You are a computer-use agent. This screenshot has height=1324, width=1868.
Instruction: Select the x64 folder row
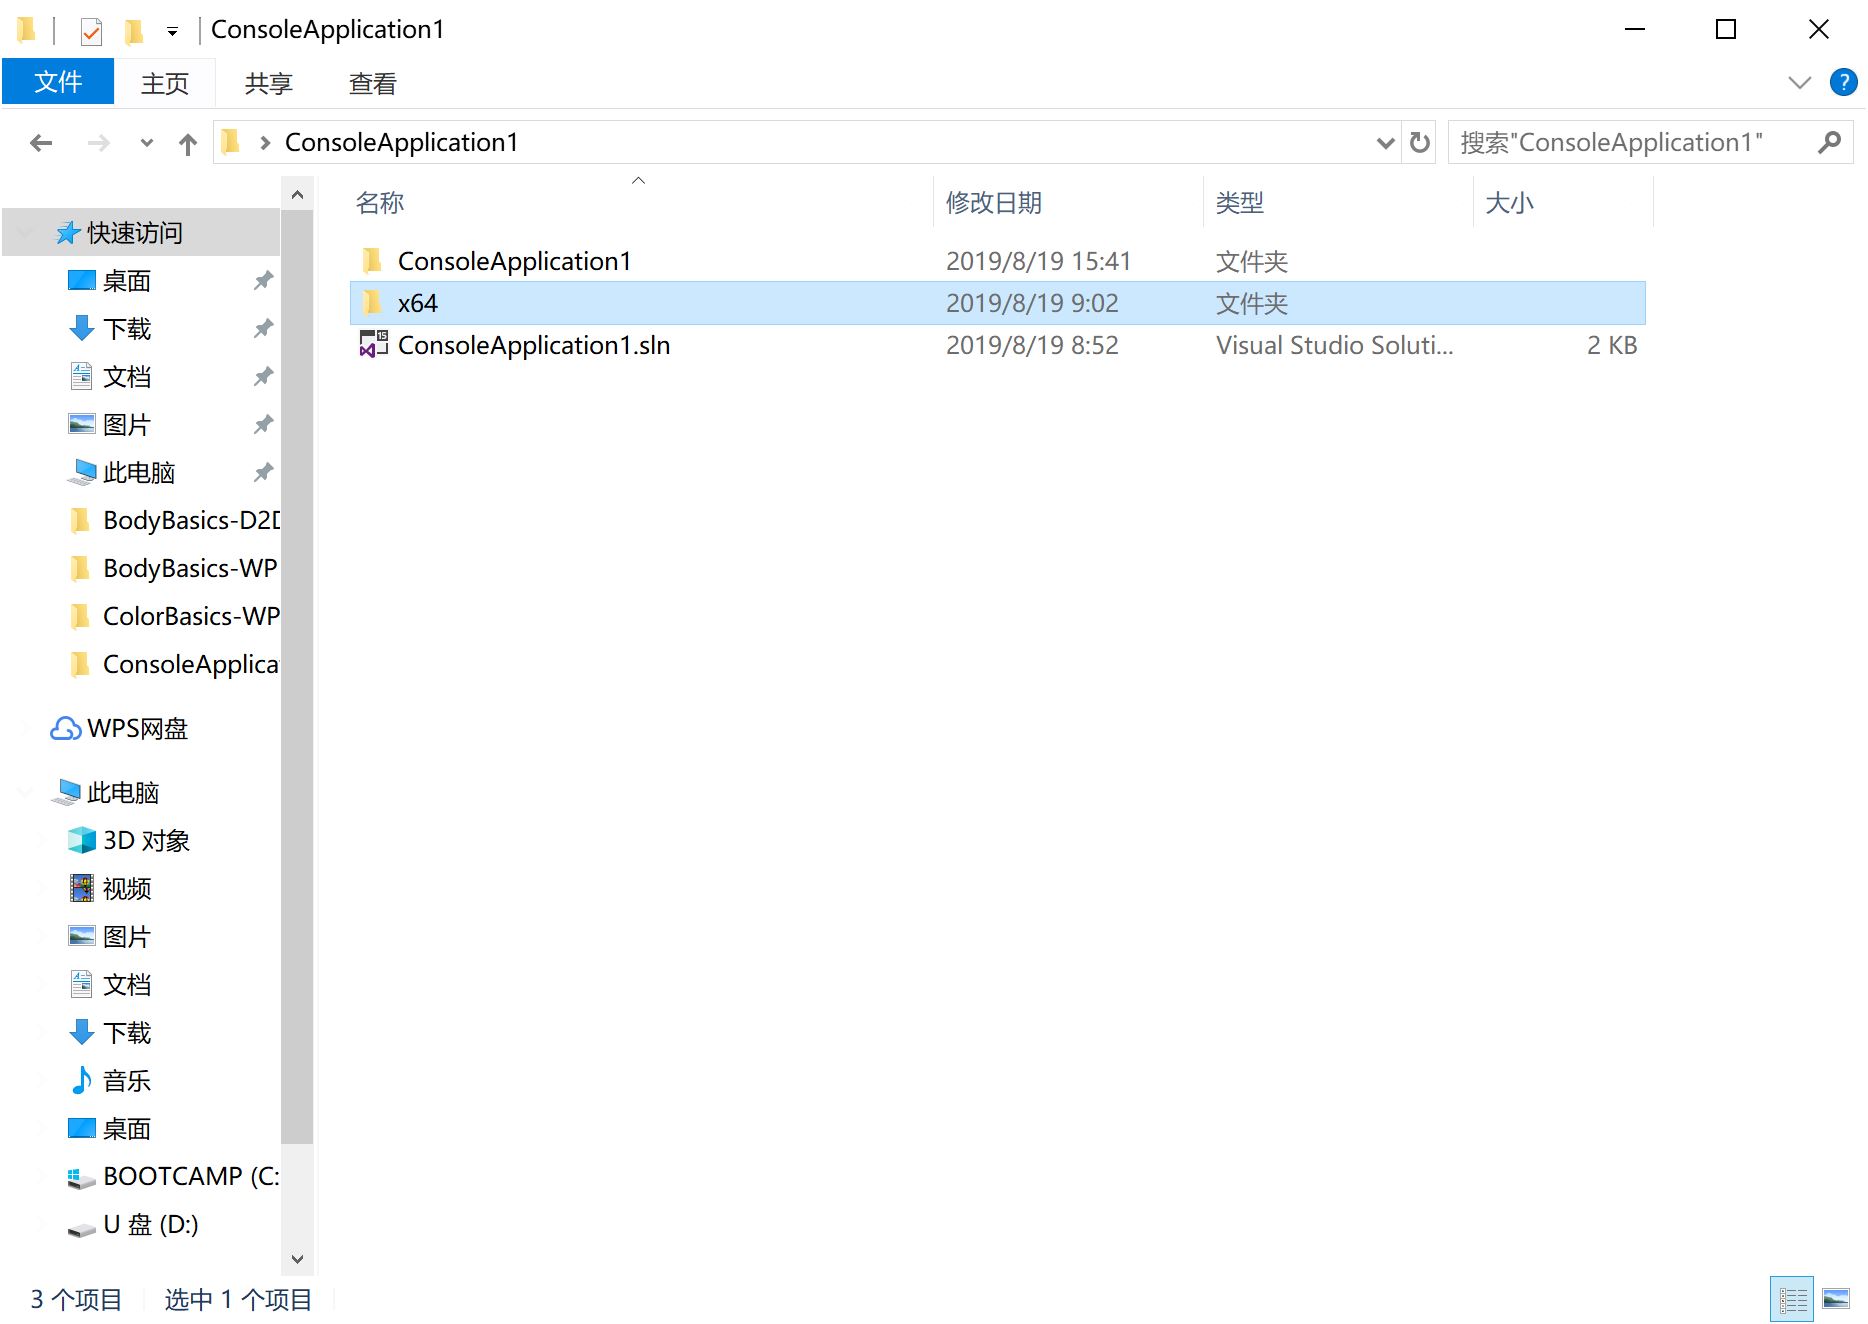pos(997,303)
